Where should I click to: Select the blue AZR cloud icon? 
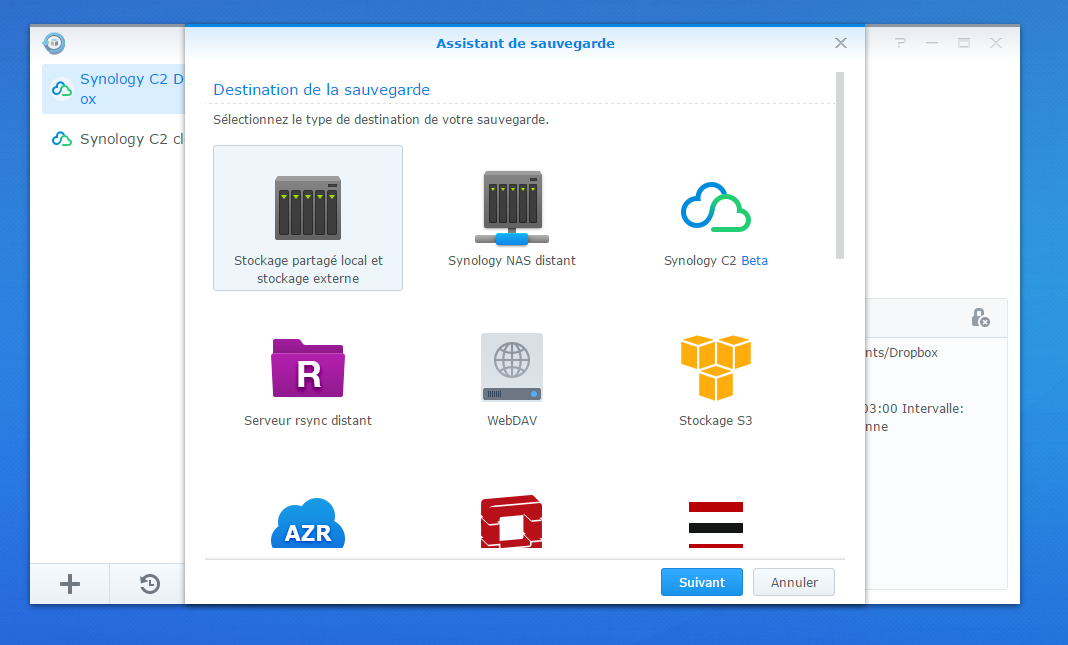(x=308, y=524)
